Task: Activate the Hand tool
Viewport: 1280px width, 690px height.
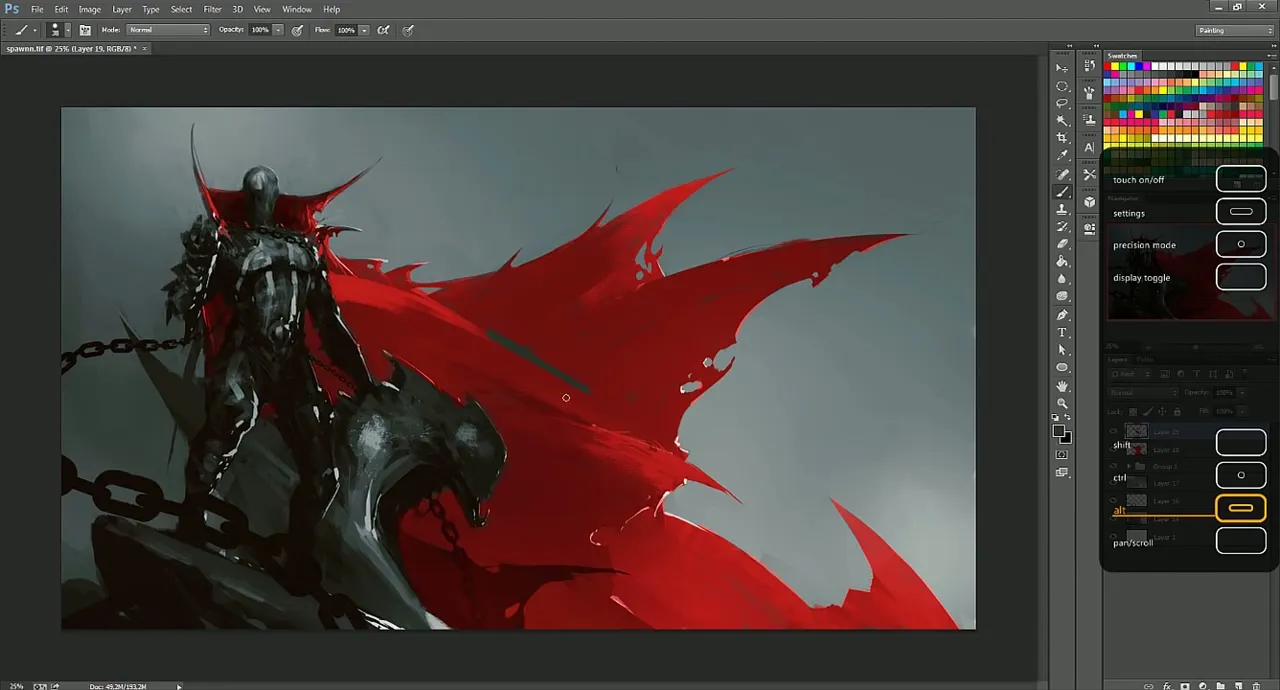Action: (x=1062, y=386)
